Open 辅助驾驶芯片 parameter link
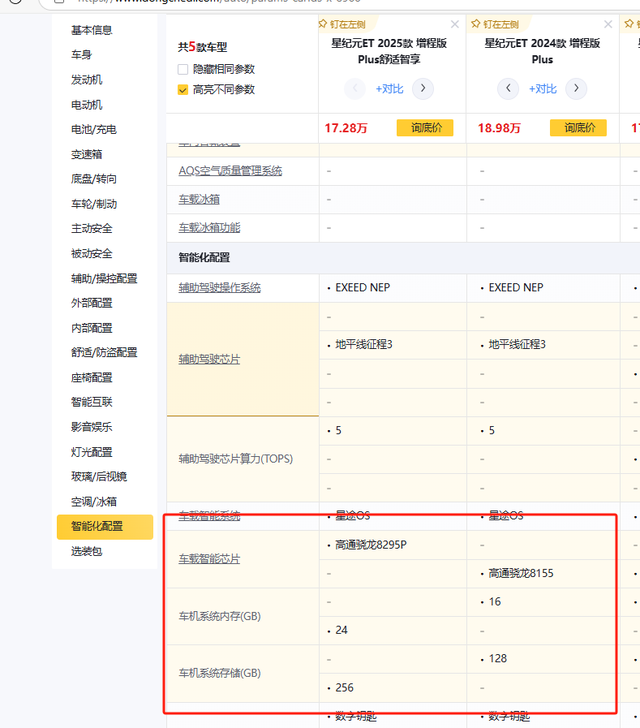The height and width of the screenshot is (728, 640). click(209, 359)
